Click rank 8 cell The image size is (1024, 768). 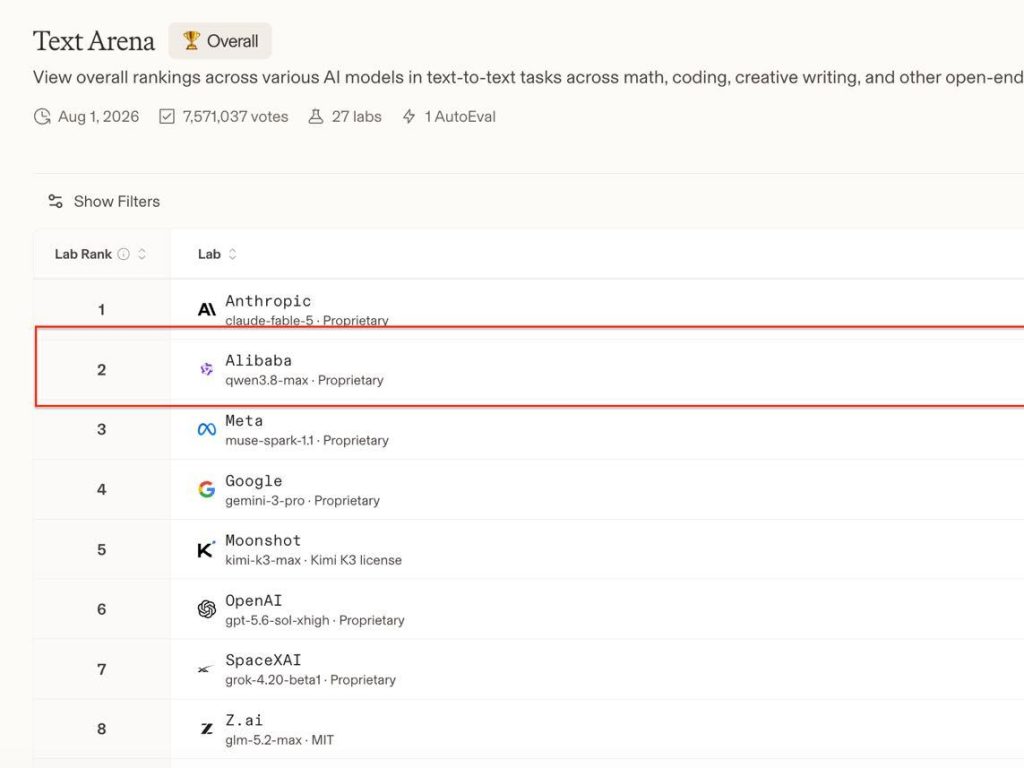point(102,729)
